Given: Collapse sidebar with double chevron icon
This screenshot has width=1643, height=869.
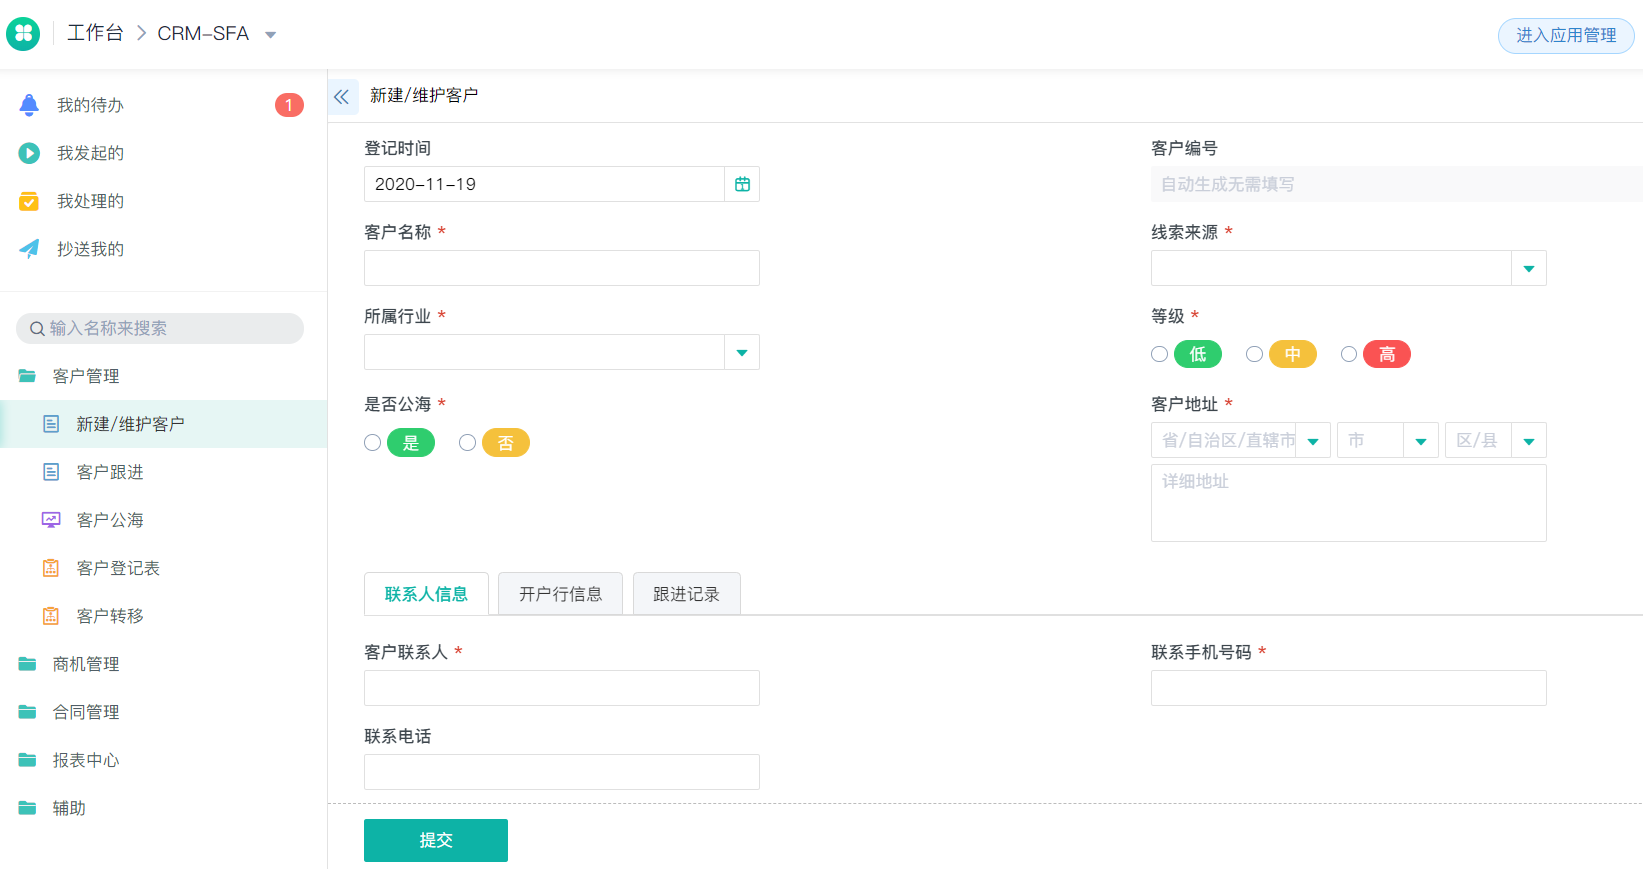Looking at the screenshot, I should pos(342,97).
